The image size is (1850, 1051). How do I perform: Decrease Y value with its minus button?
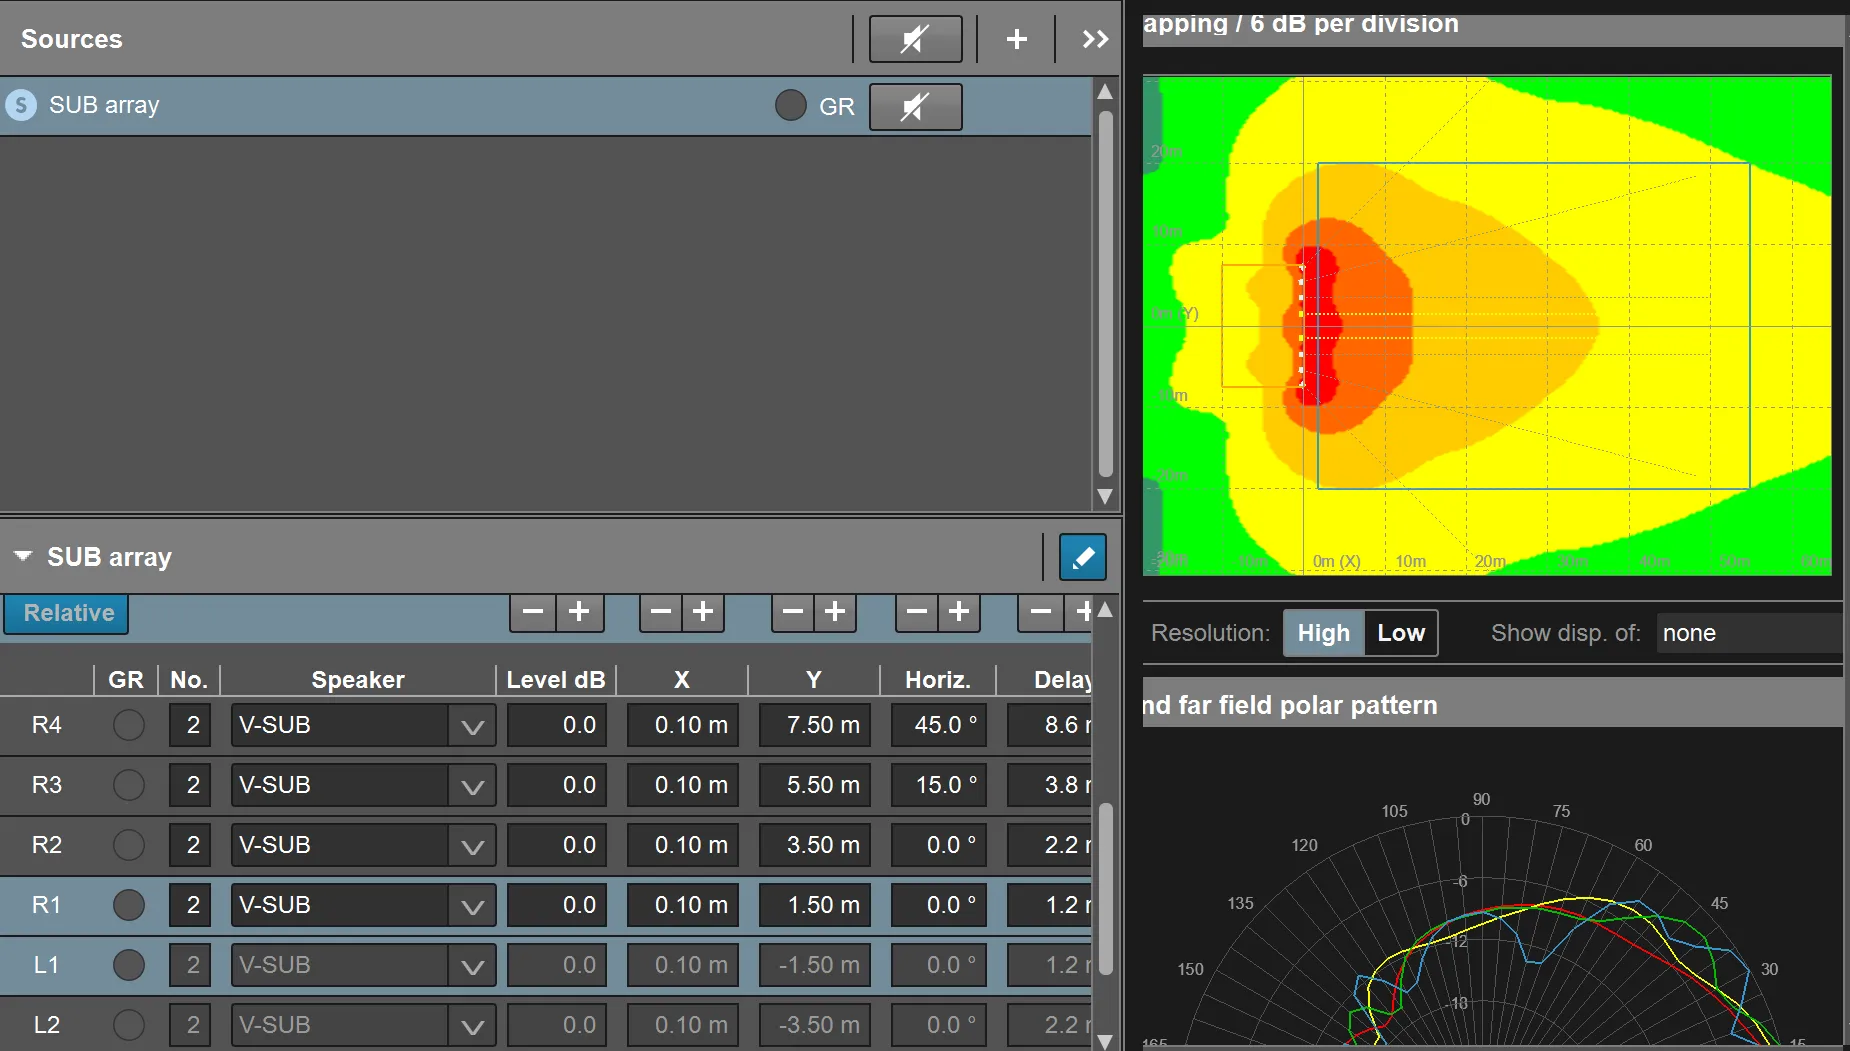pos(793,612)
